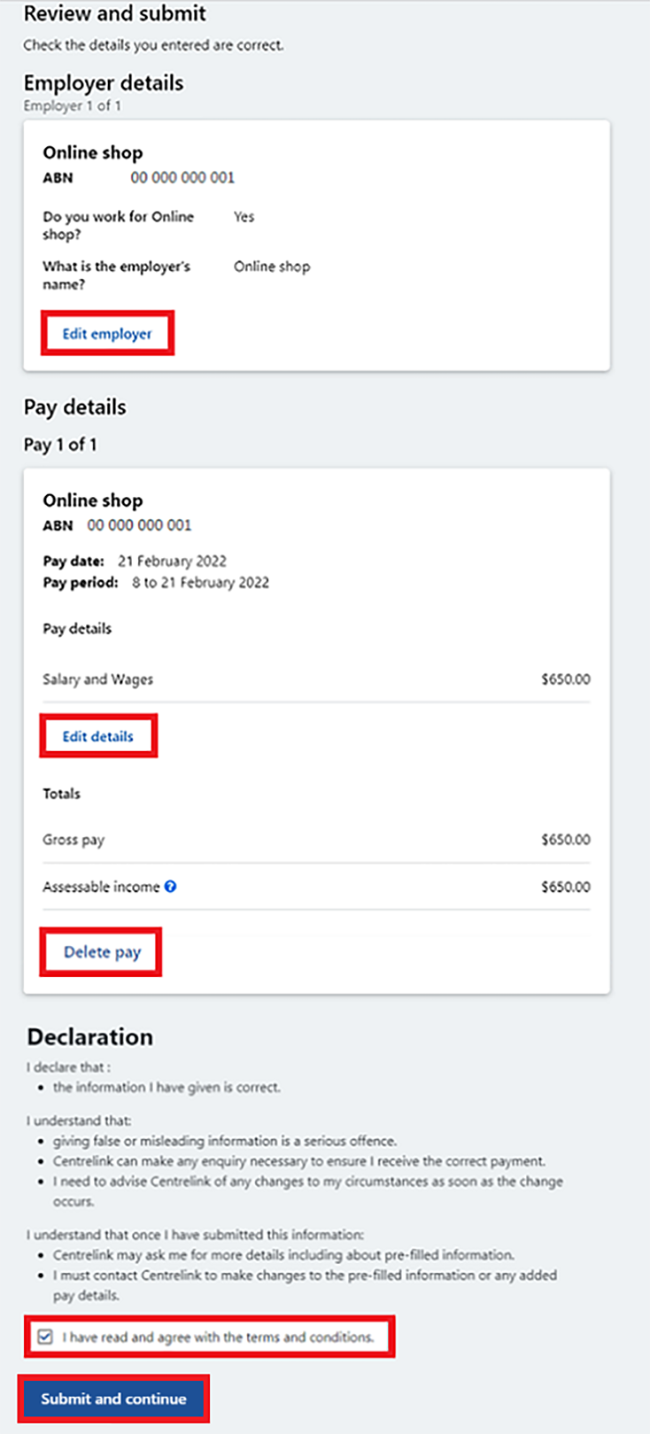Viewport: 650px width, 1434px height.
Task: Click the Assessable income label text
Action: pyautogui.click(x=101, y=887)
